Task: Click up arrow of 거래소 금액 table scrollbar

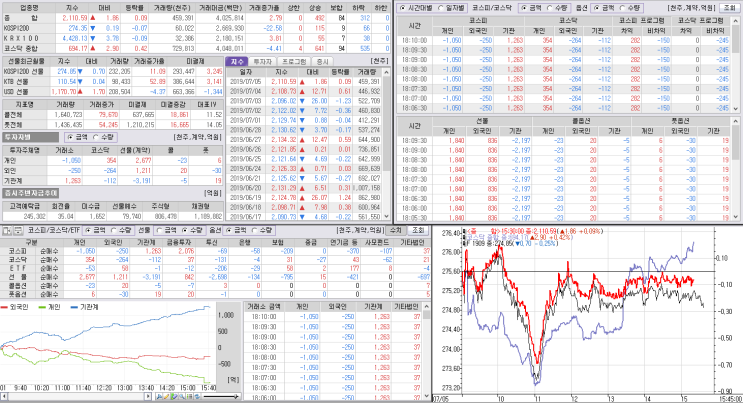Action: [426, 307]
